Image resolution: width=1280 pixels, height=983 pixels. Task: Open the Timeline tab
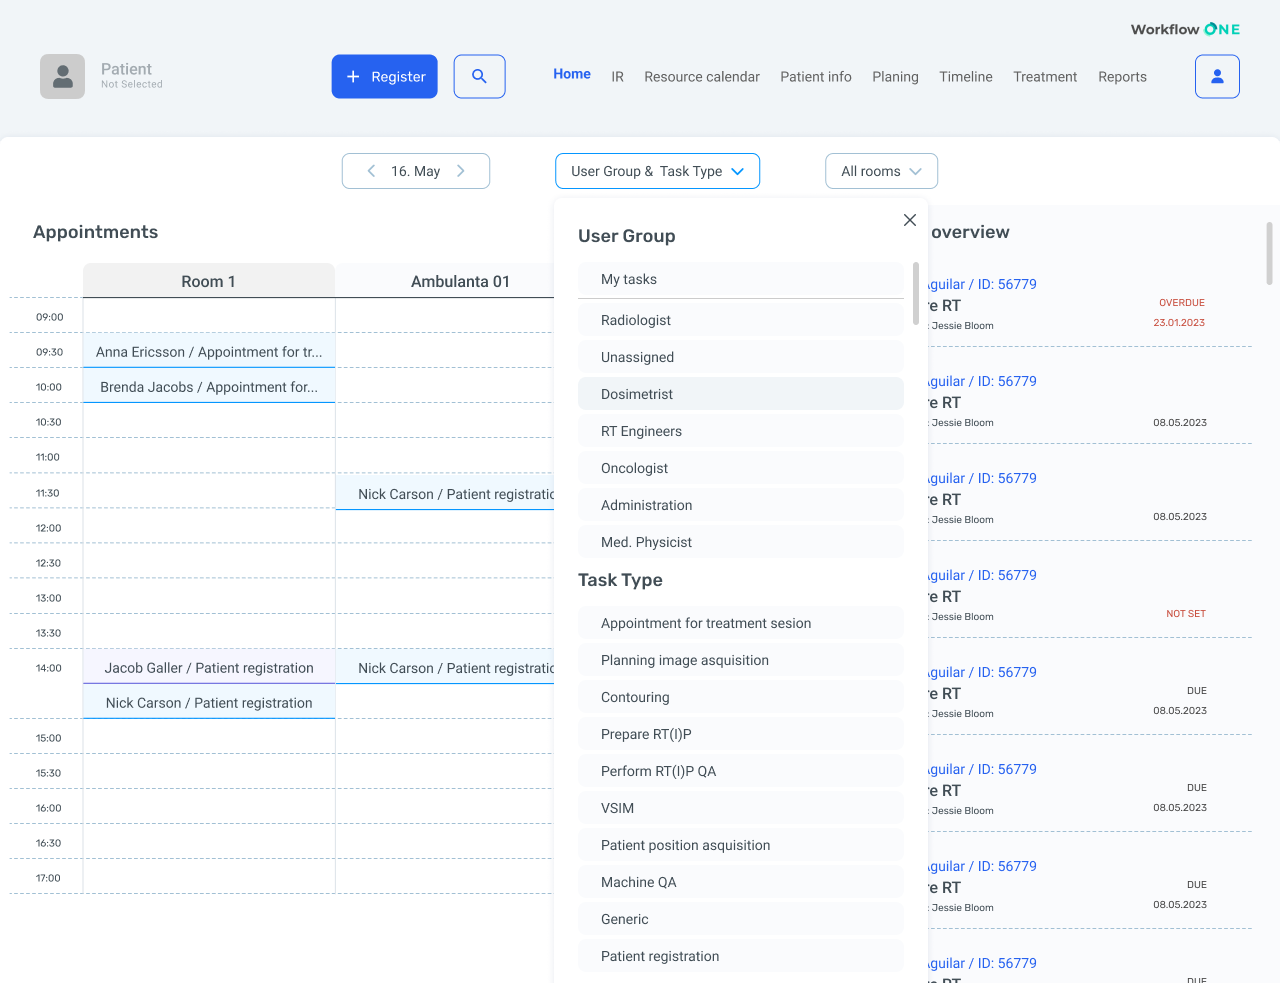pyautogui.click(x=966, y=77)
